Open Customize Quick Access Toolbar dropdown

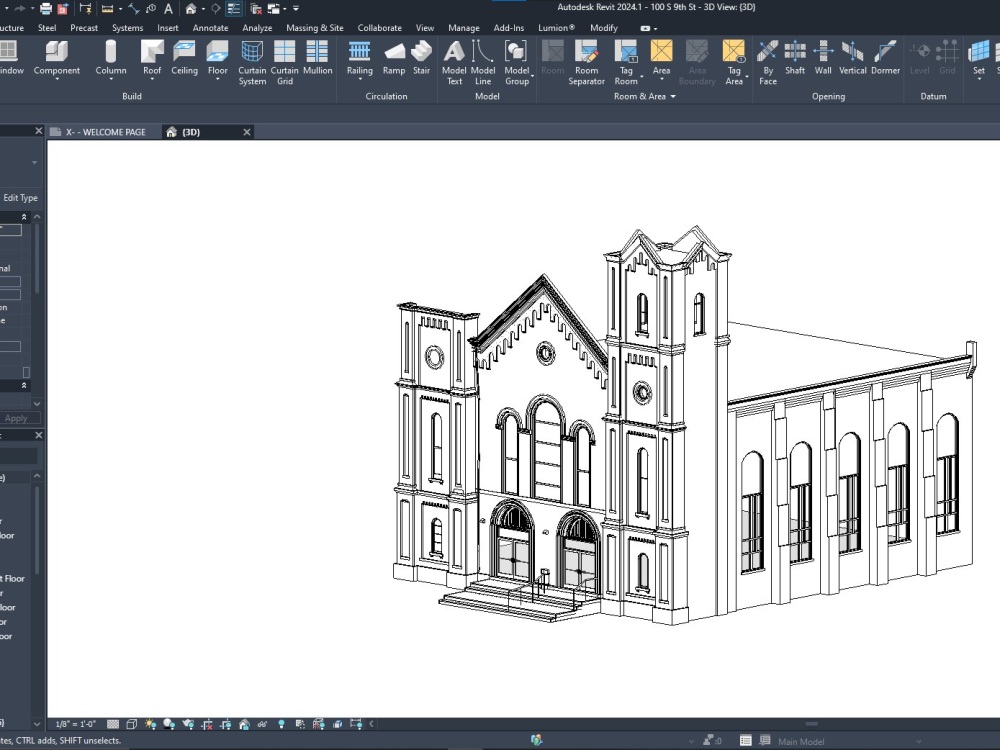296,9
